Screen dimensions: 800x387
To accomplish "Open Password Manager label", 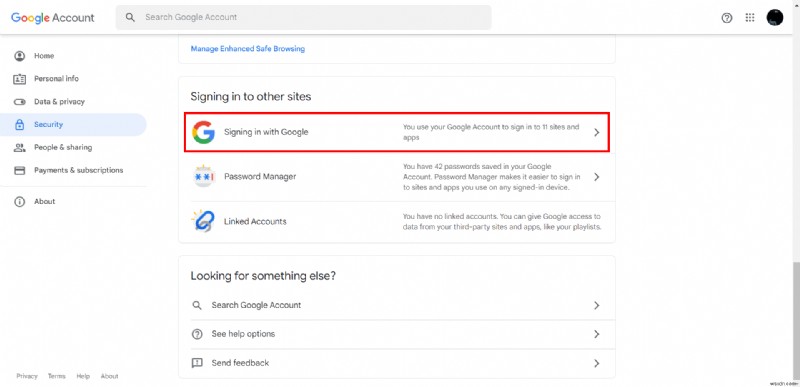I will click(260, 176).
